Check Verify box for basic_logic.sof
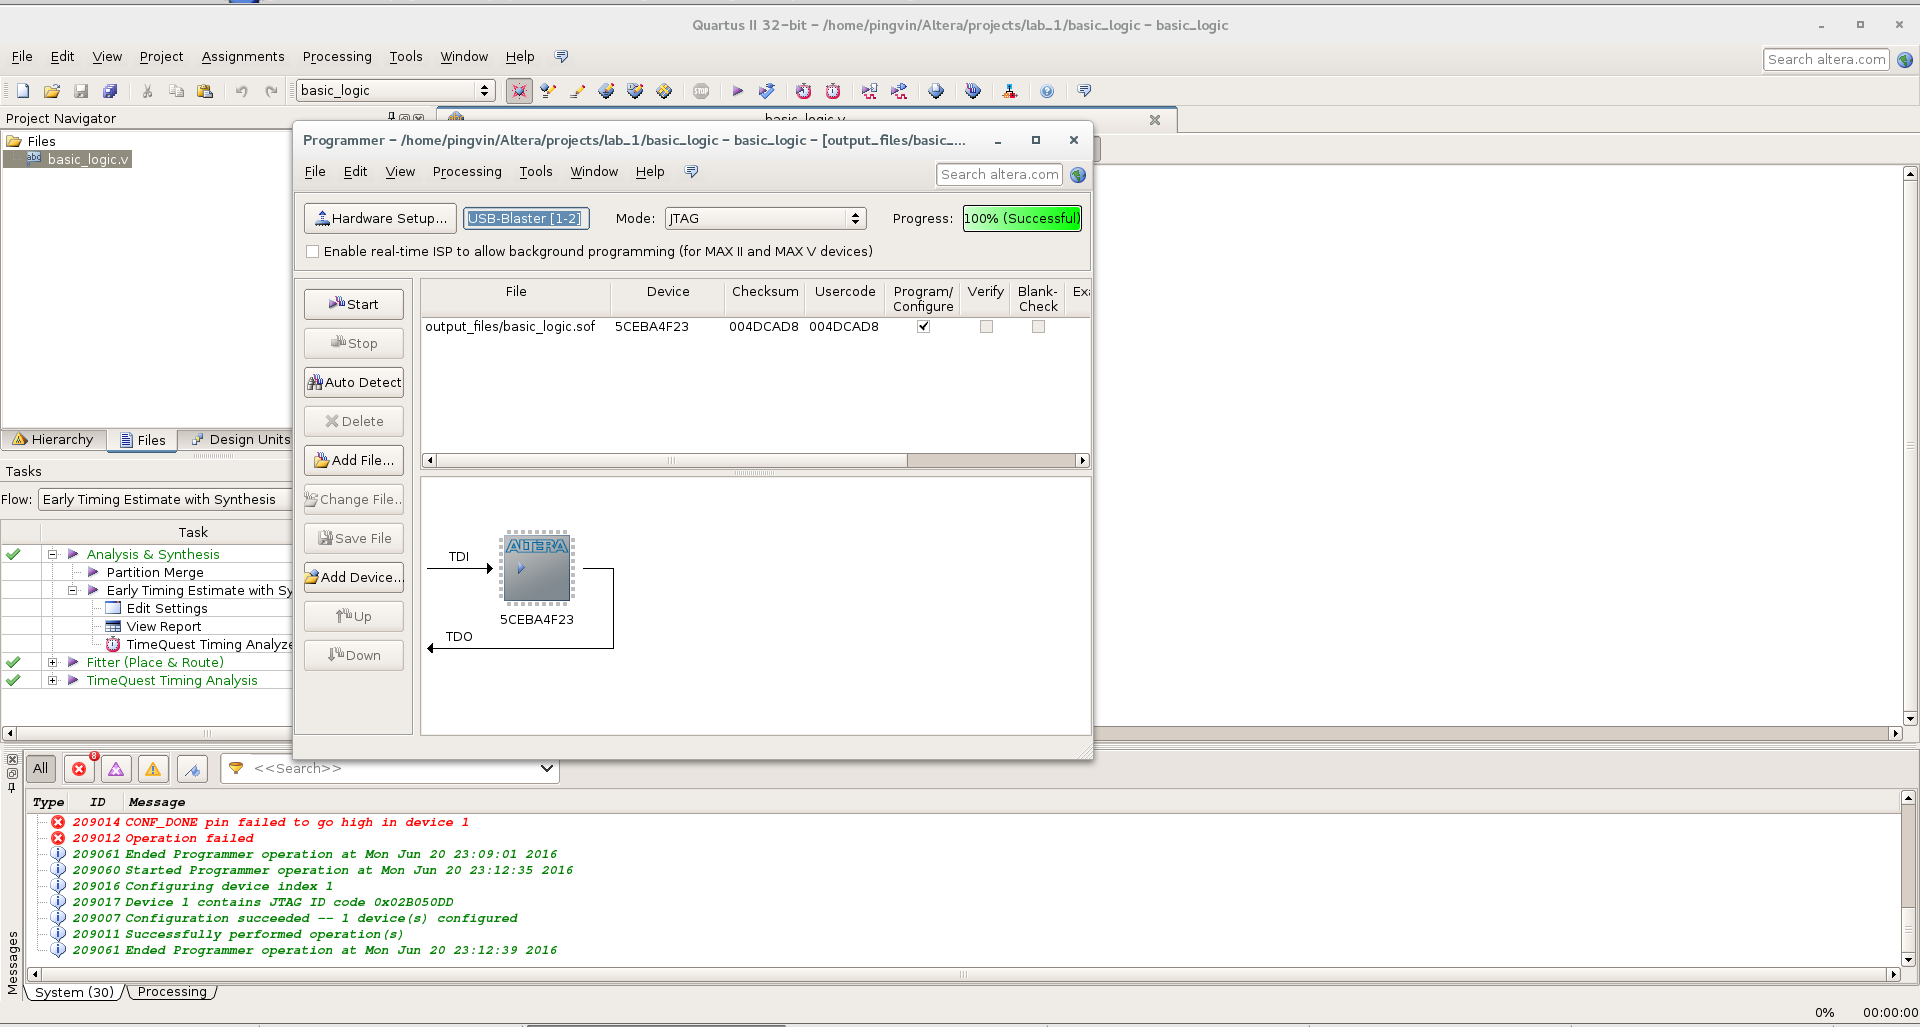Screen dimensions: 1920x1027 986,327
